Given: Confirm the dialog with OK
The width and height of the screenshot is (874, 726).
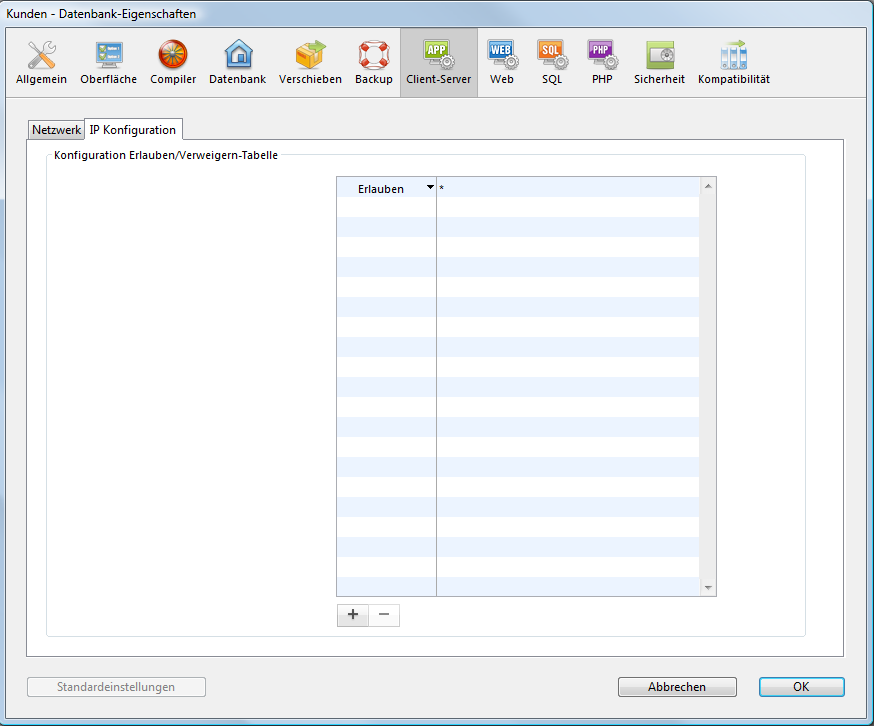Looking at the screenshot, I should click(x=801, y=687).
